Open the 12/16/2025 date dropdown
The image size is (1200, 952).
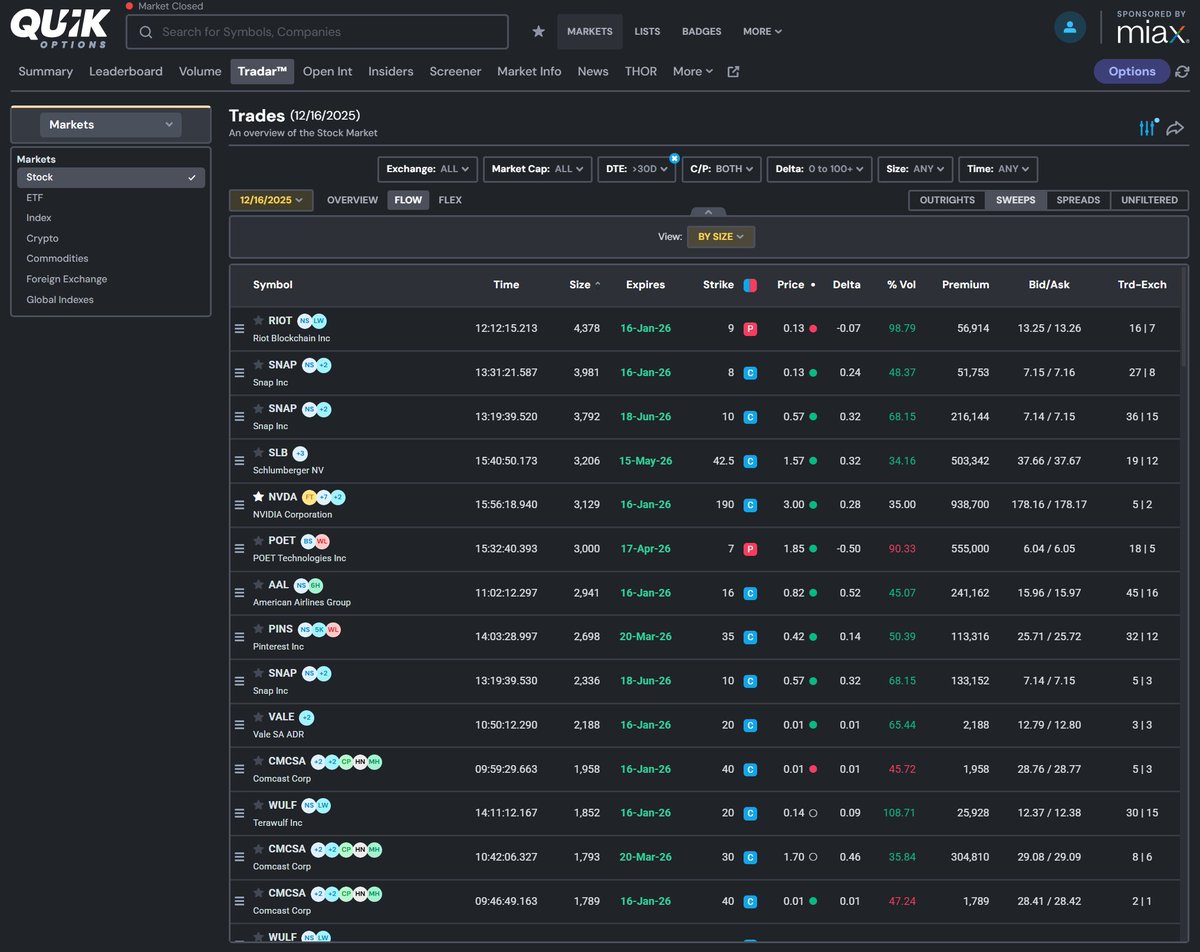(x=271, y=200)
